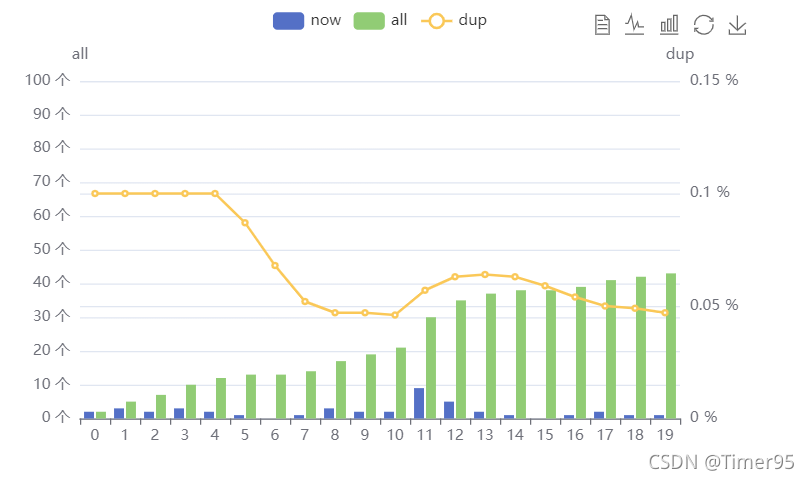
Task: Click the right axis title 'dup'
Action: (x=680, y=54)
